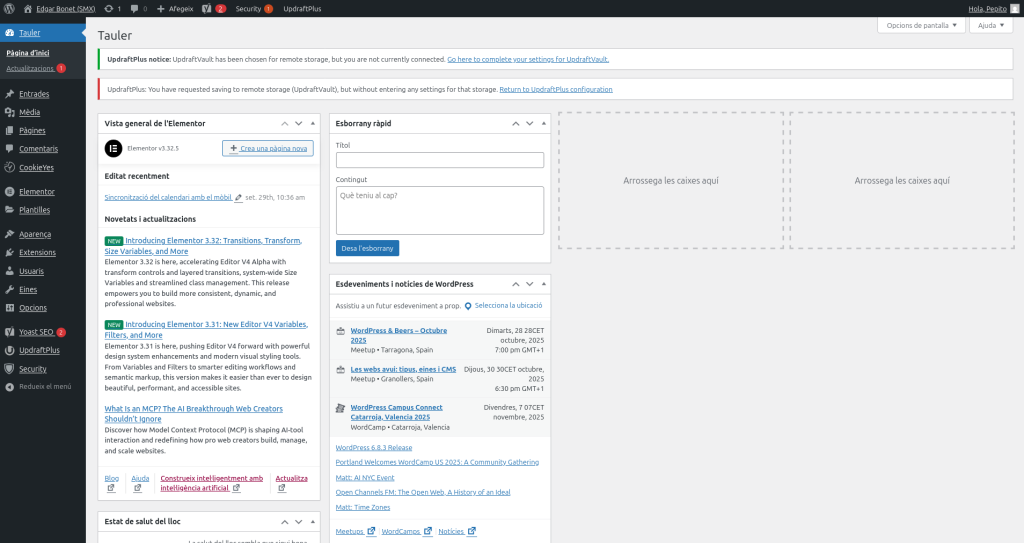Expand the Ajuda help dropdown
Viewport: 1024px width, 543px height.
coord(990,25)
